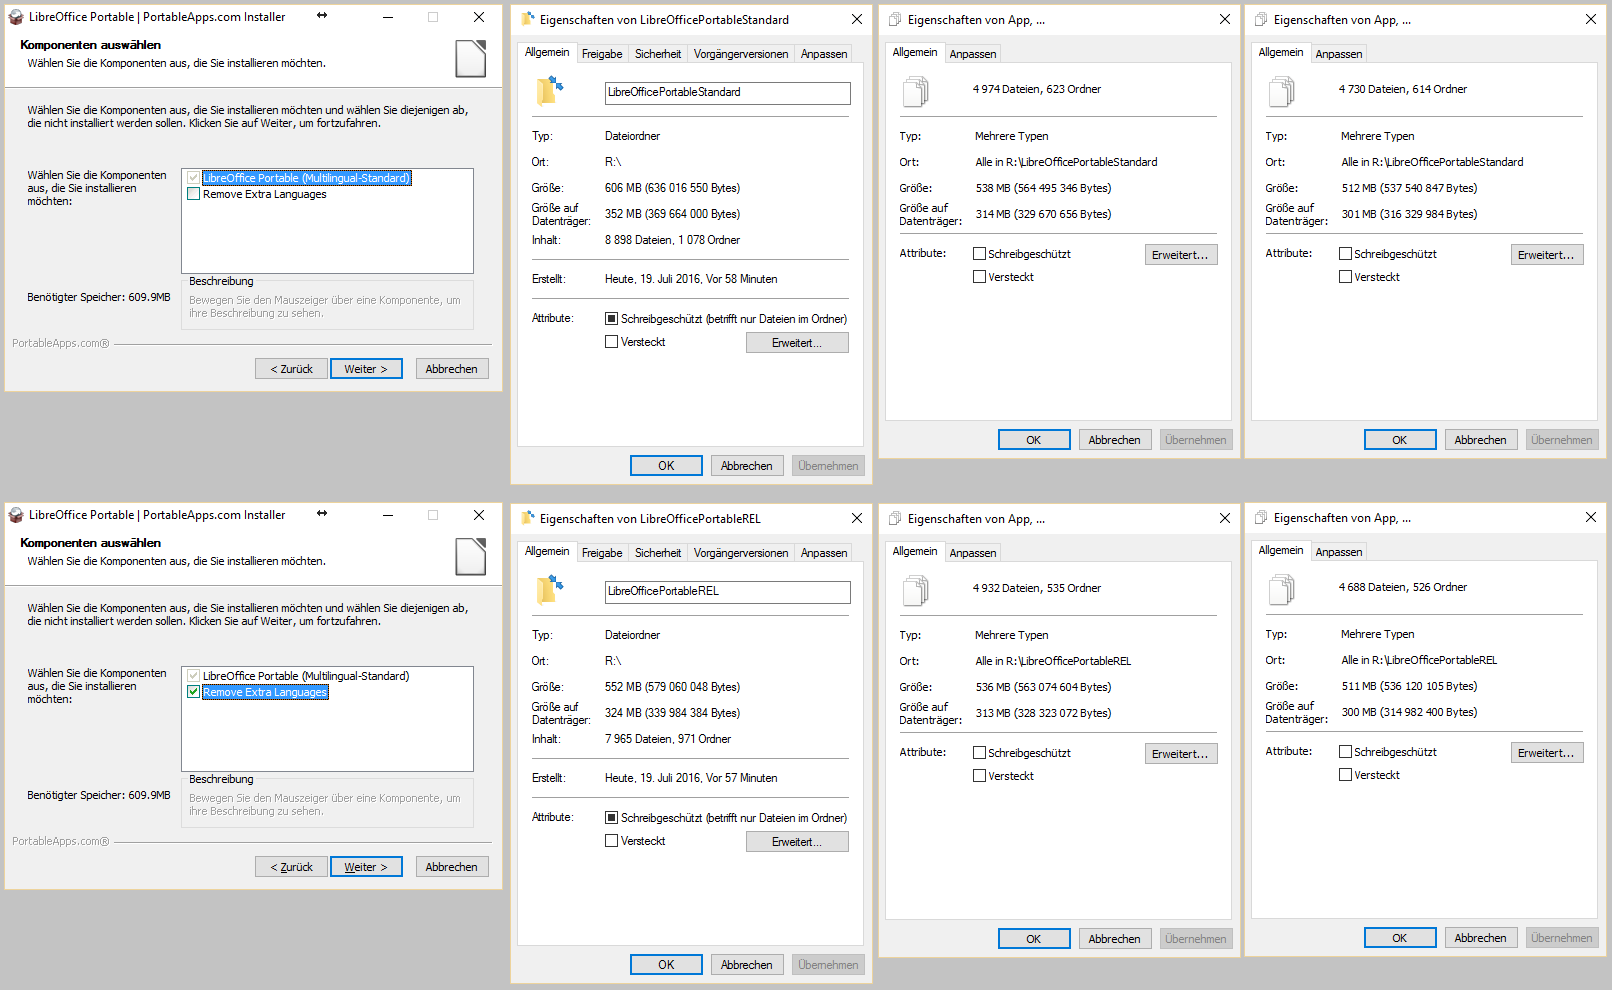Screen dimensions: 1612x990
Task: Click Erweitert in the LibreOfficePortableStandard properties
Action: (x=797, y=343)
